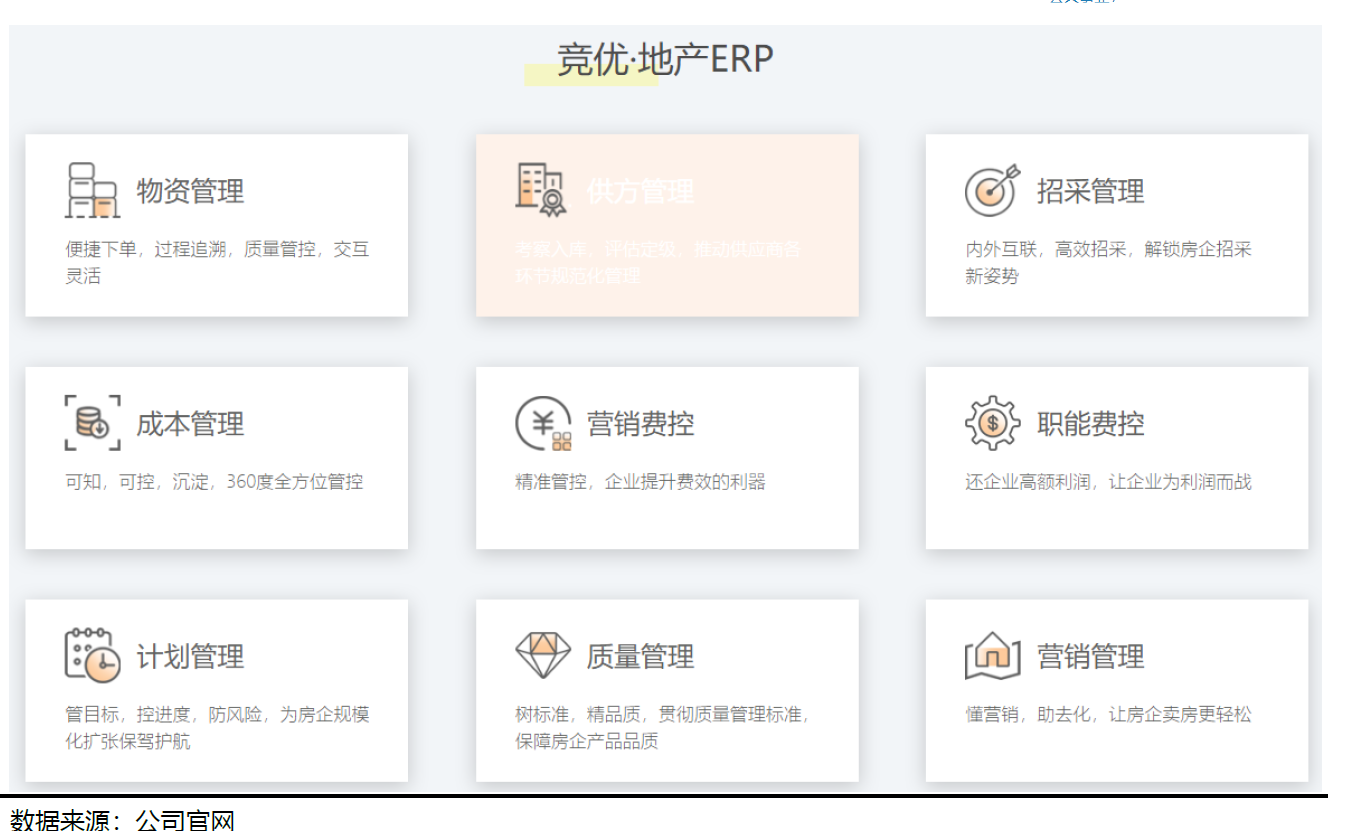Click description '便捷下单，过程追溯，质量管控，交互灵活'
This screenshot has height=831, width=1347.
[218, 262]
